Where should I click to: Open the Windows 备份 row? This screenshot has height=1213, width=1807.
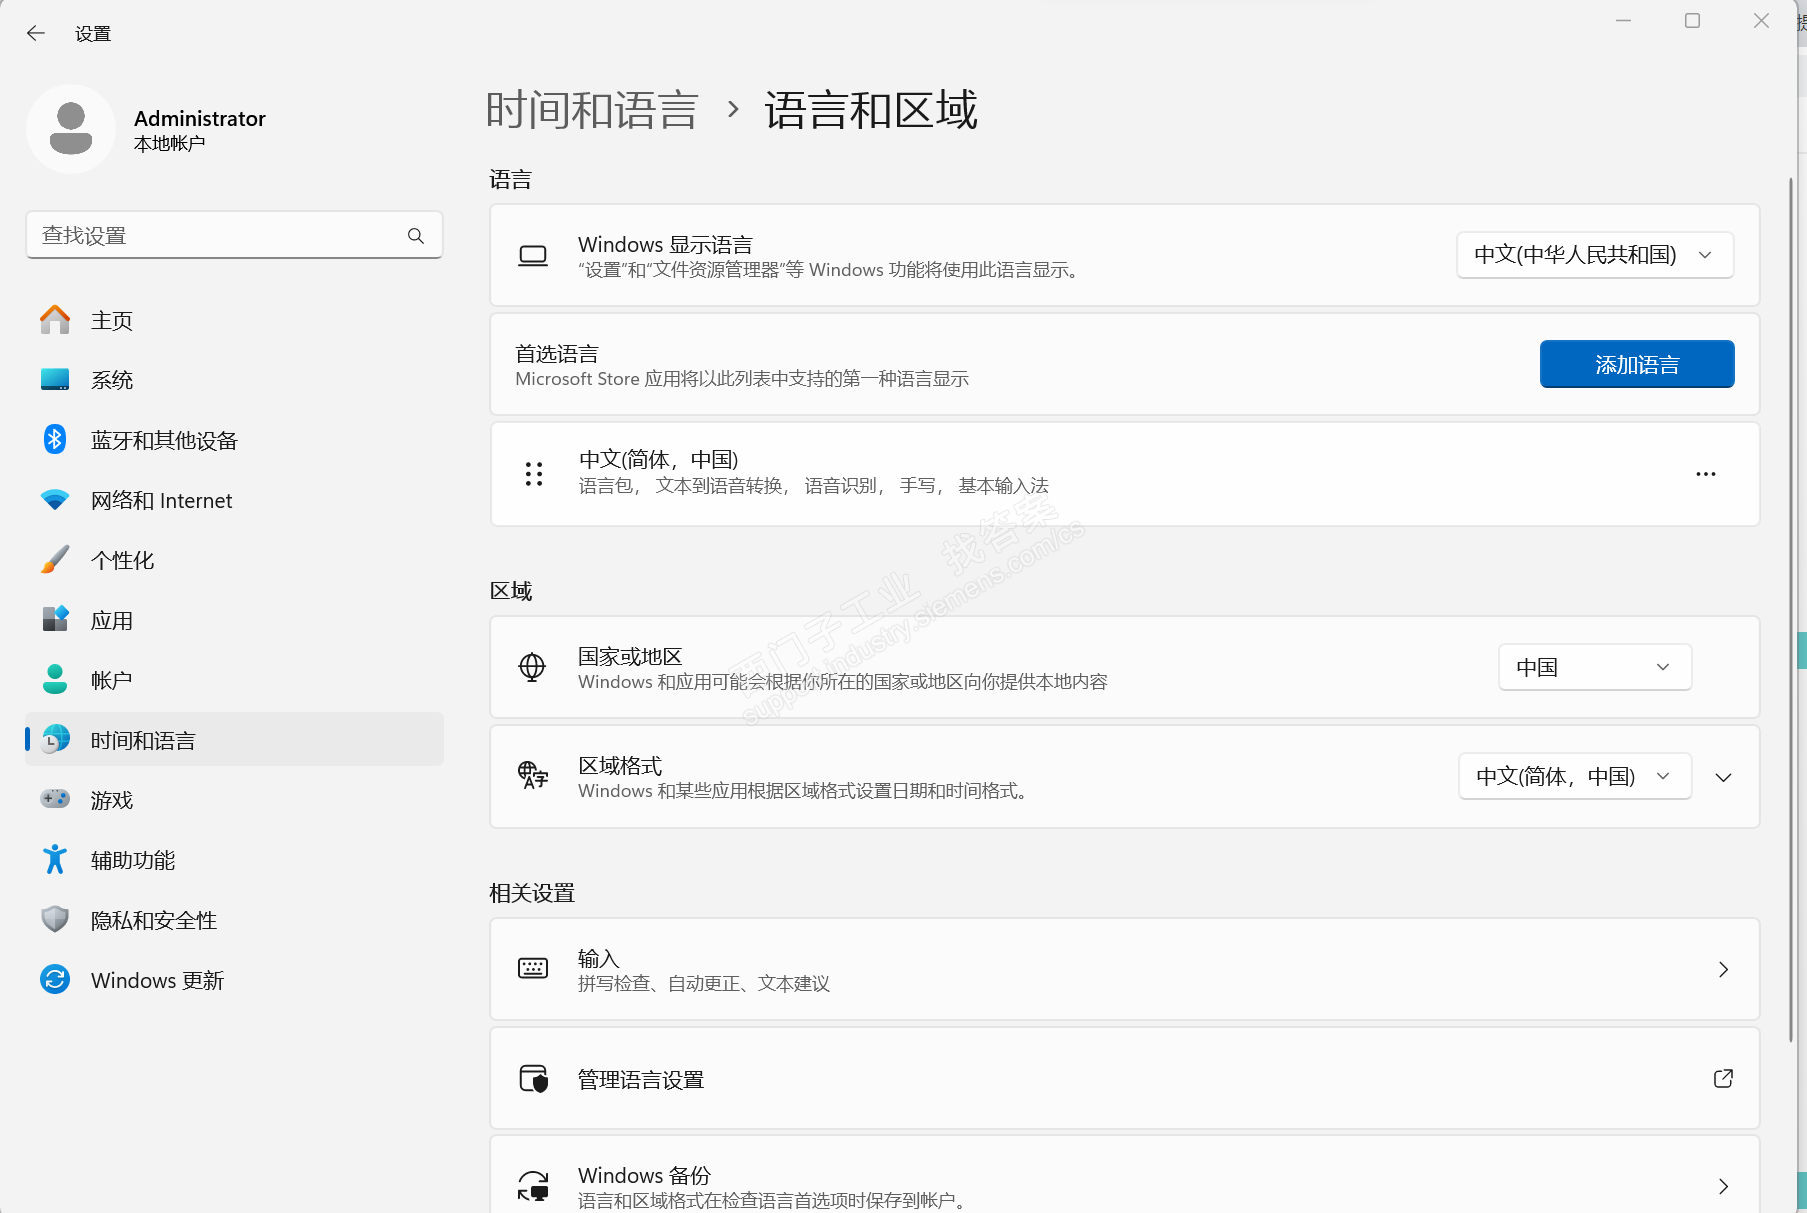click(x=1125, y=1175)
